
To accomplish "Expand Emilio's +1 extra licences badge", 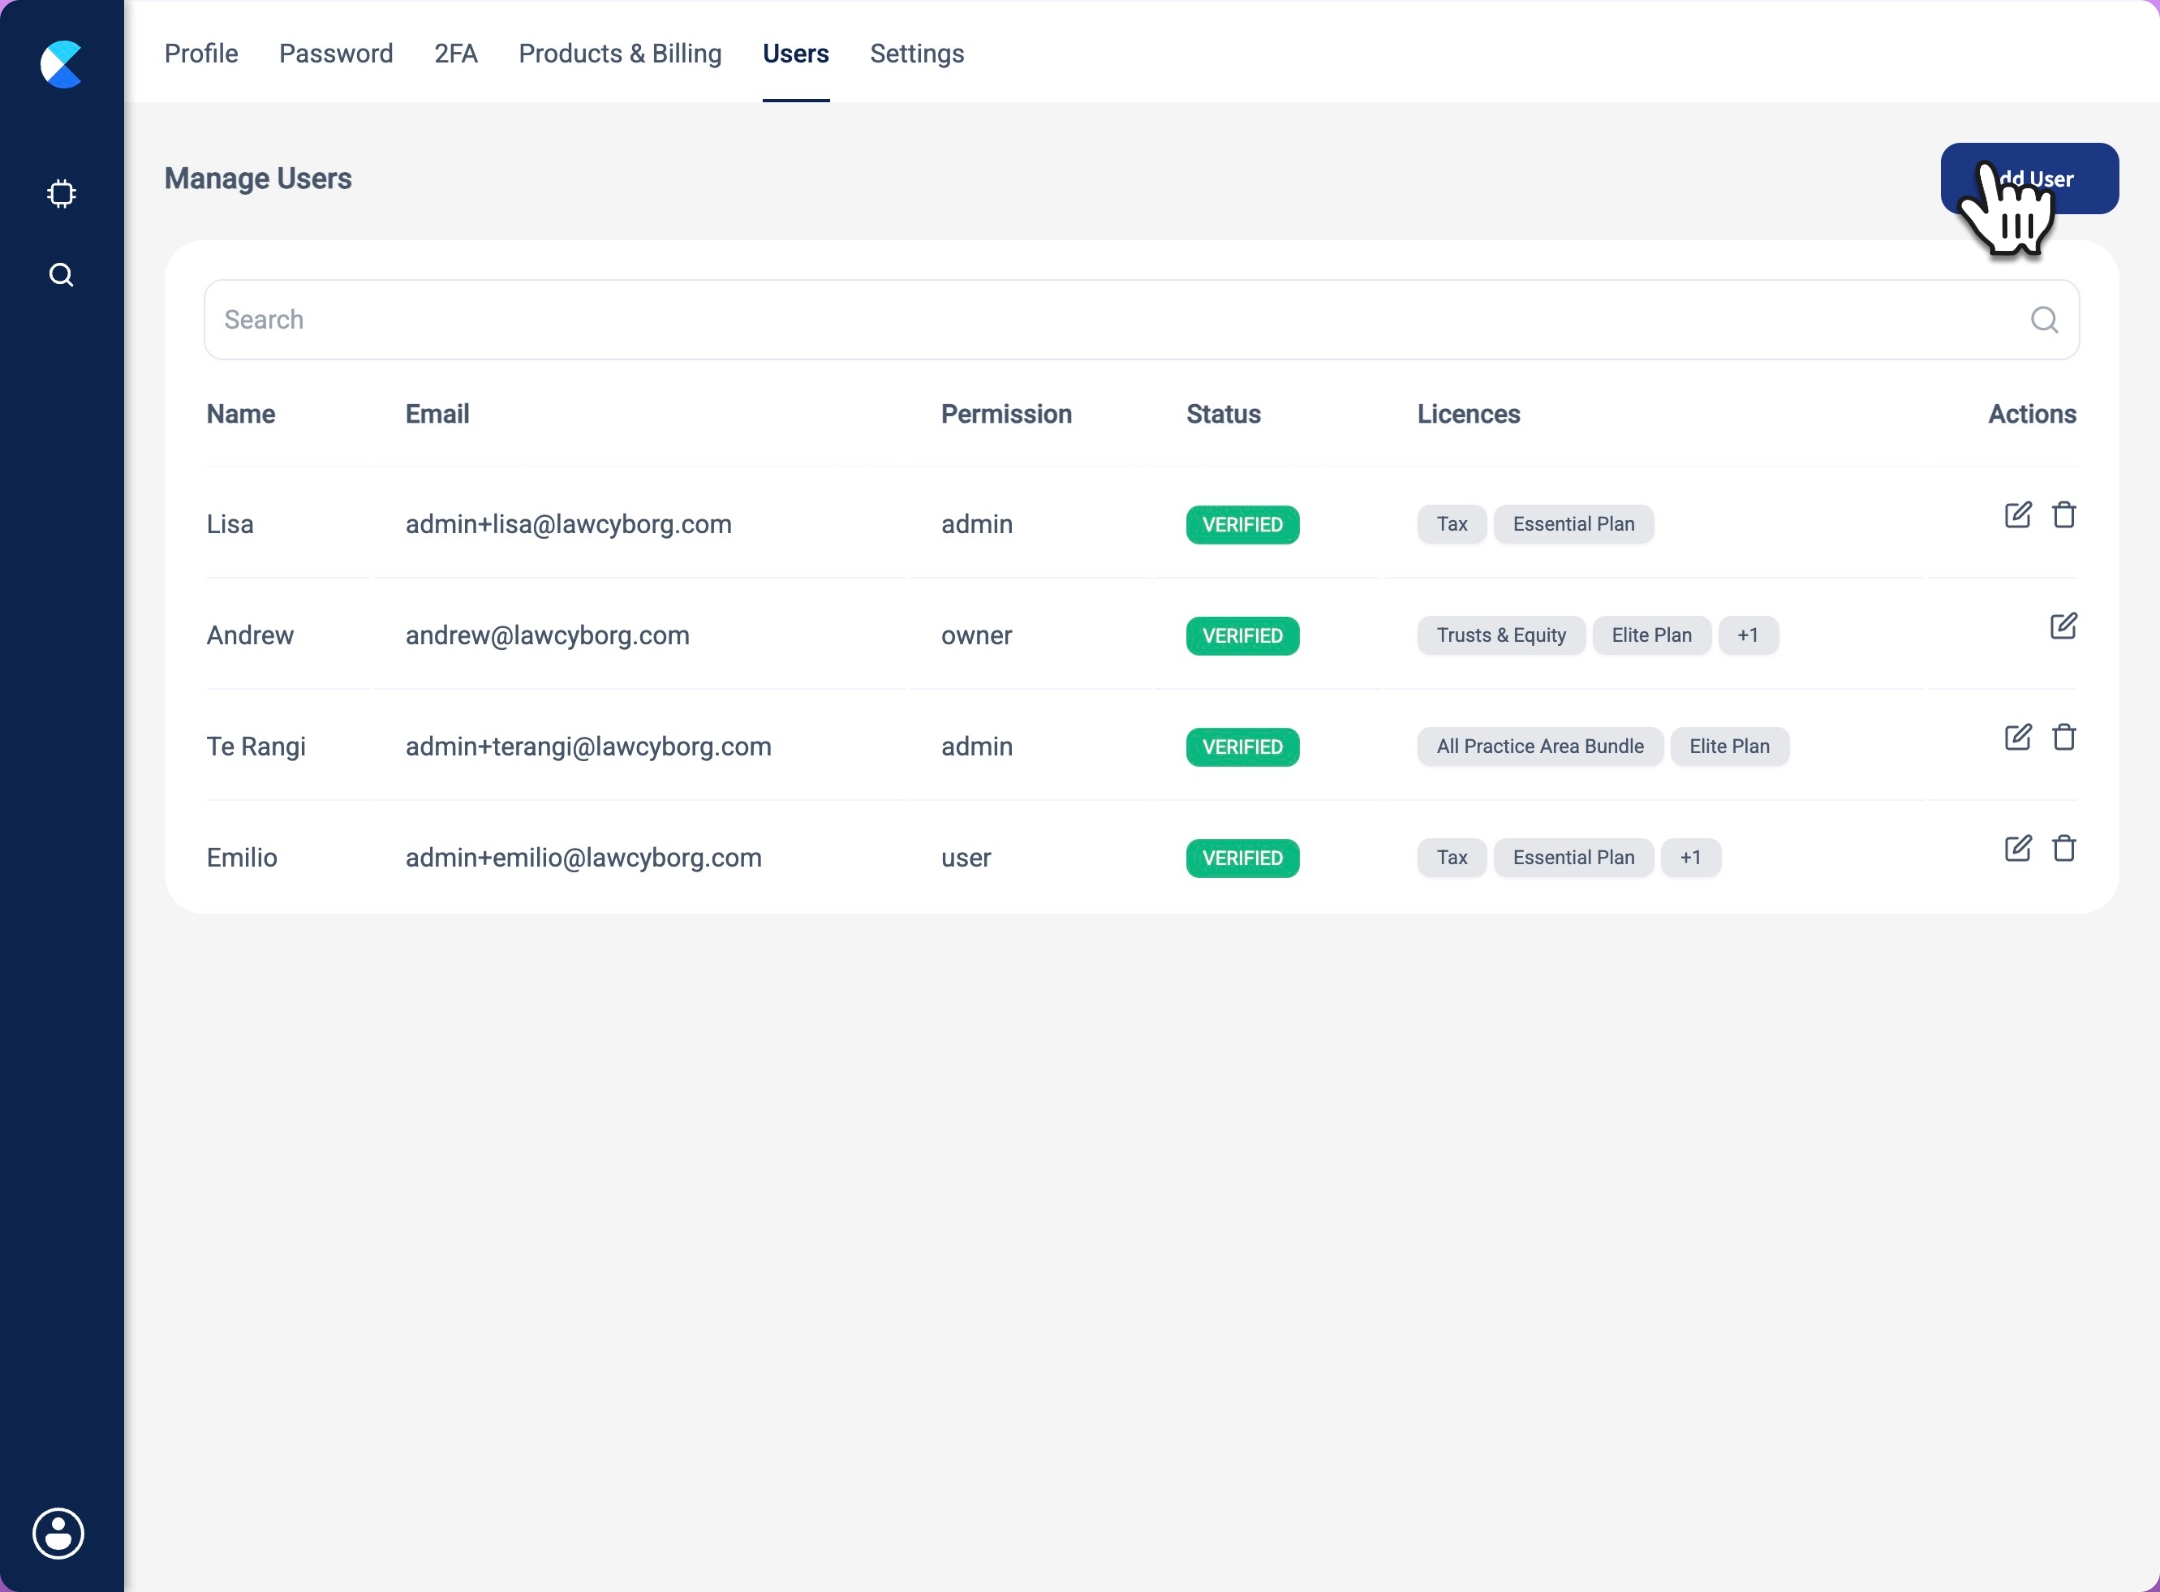I will pyautogui.click(x=1690, y=857).
